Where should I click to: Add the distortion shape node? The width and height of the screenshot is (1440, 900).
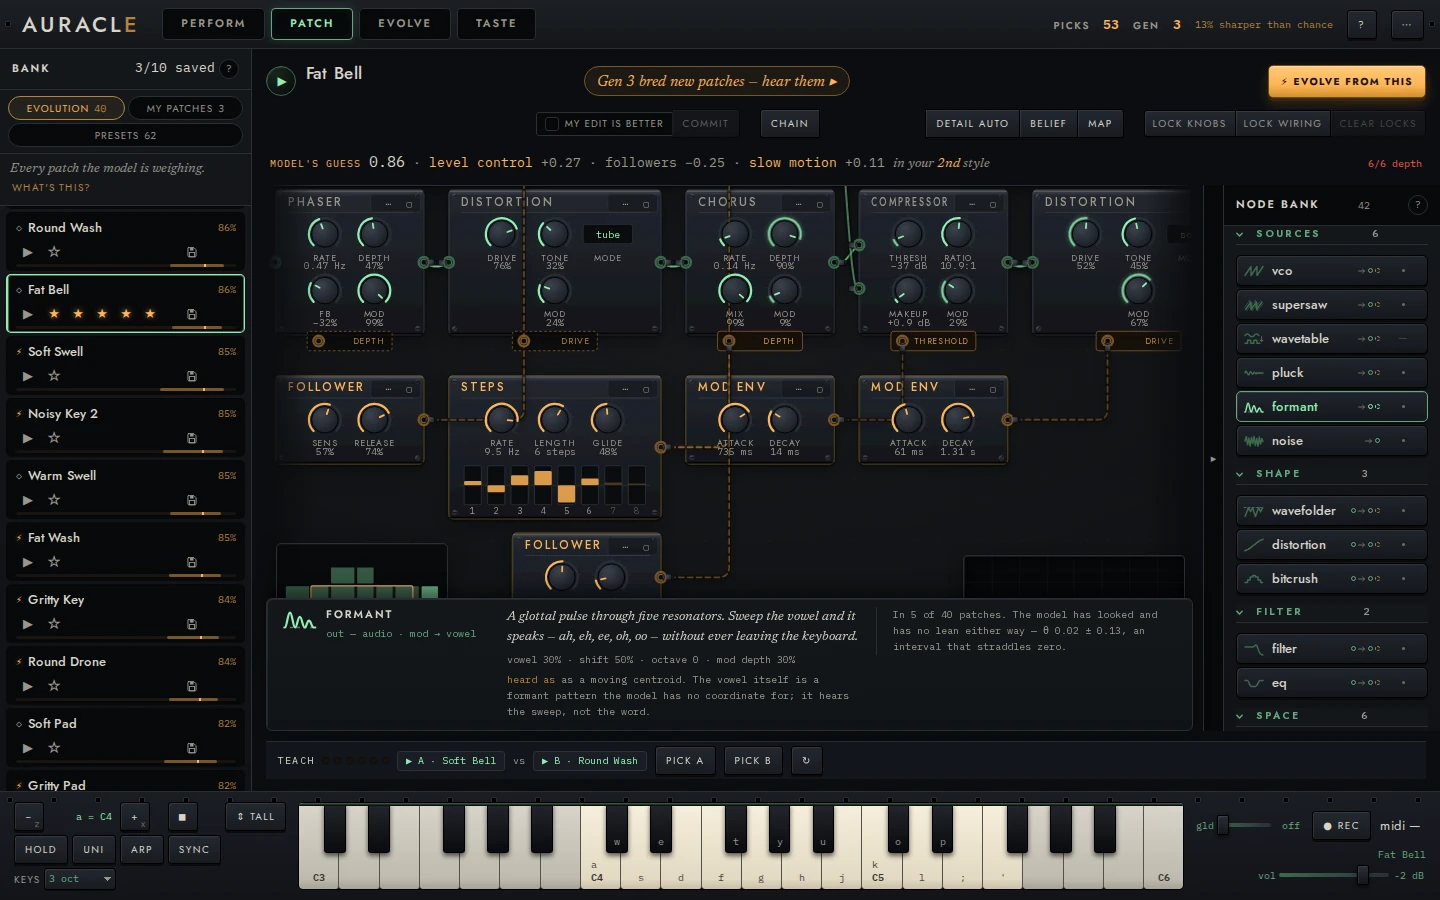[x=1331, y=545]
